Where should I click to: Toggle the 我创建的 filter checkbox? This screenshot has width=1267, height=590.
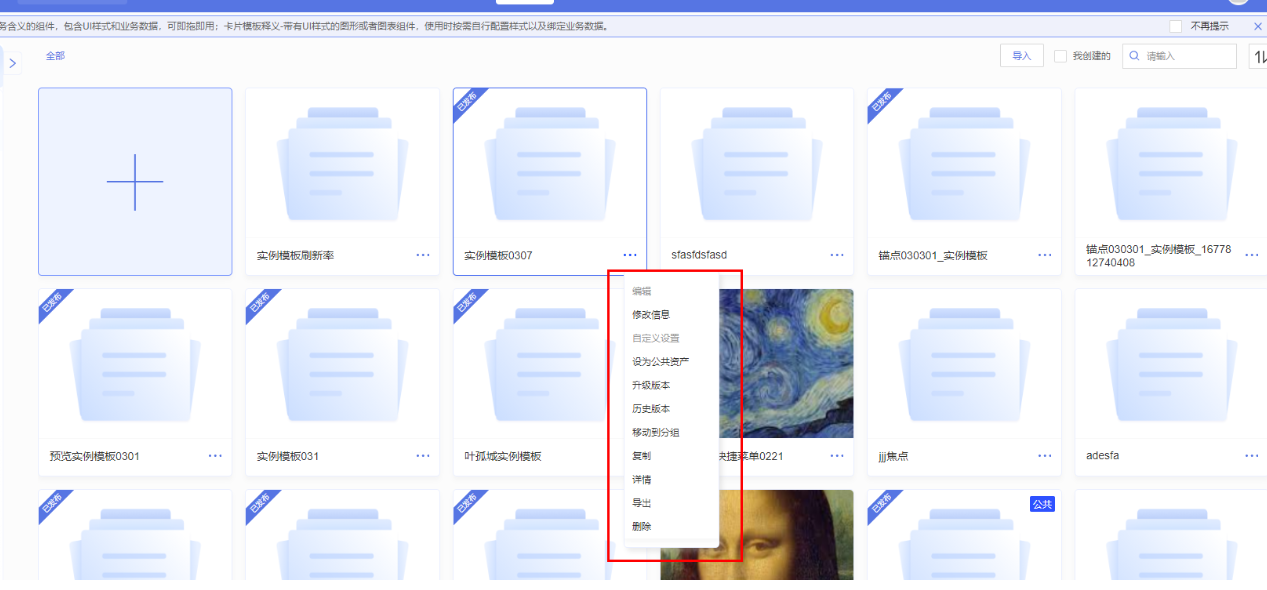[1060, 56]
